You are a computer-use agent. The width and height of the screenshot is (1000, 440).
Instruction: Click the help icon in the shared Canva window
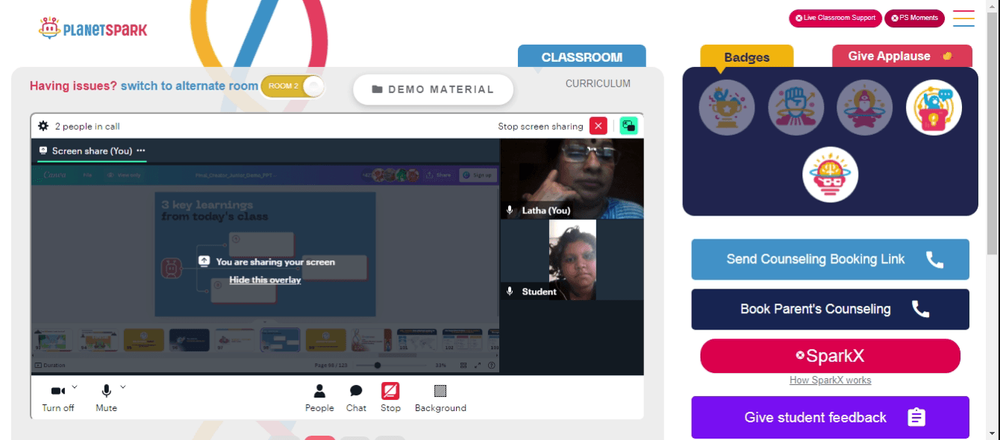point(491,365)
